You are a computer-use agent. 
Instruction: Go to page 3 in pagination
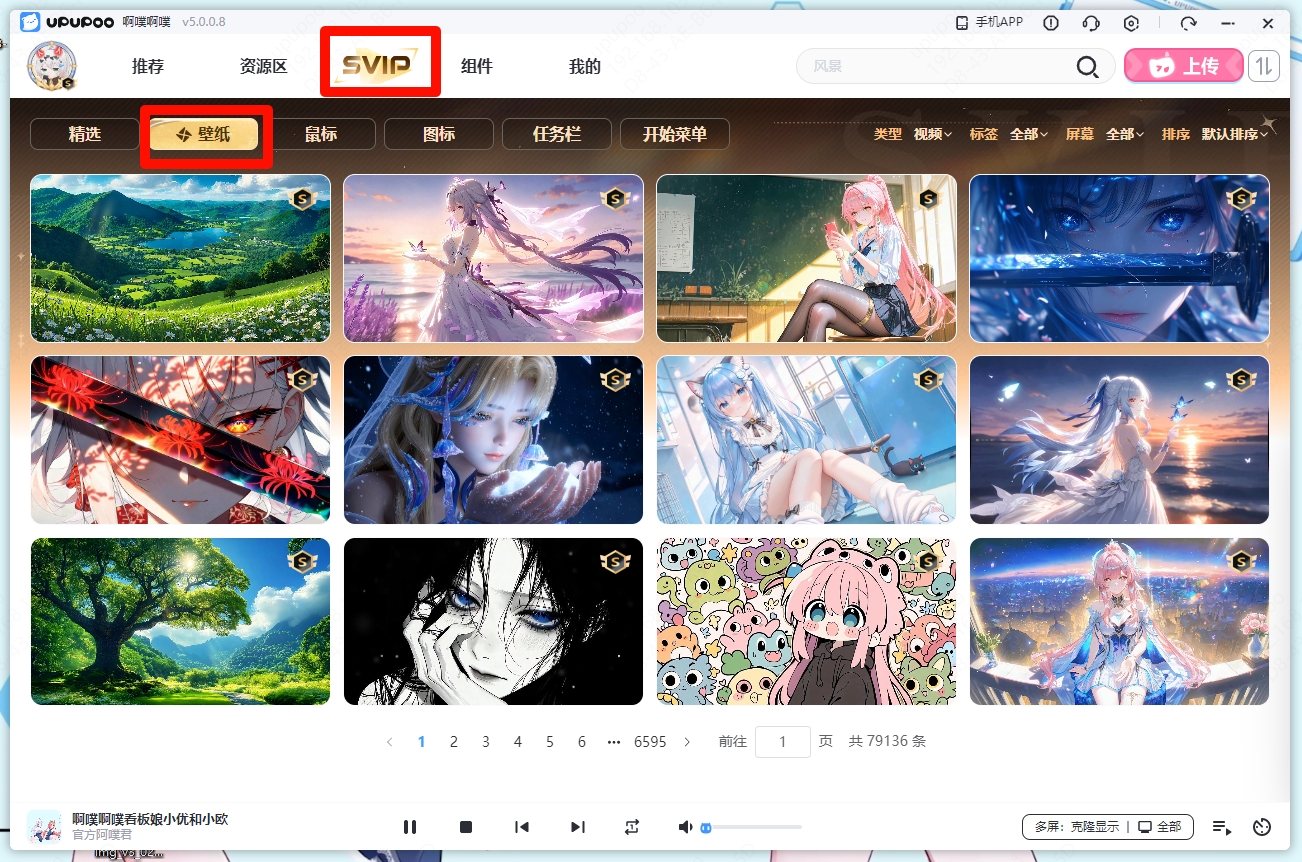coord(486,742)
